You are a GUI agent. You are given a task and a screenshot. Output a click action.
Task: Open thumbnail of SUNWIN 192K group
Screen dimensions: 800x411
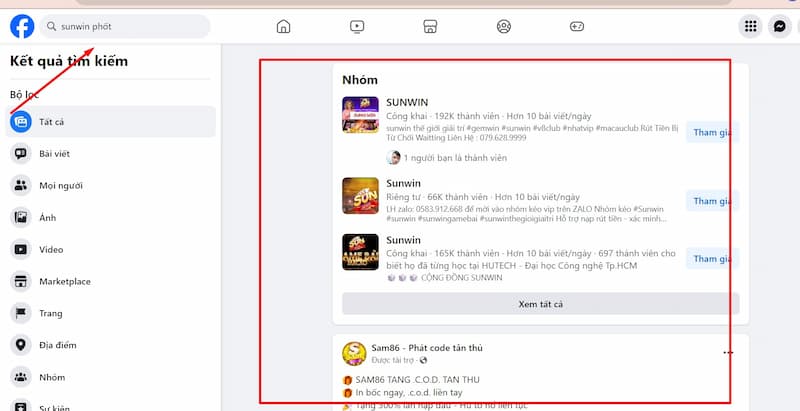click(x=360, y=115)
